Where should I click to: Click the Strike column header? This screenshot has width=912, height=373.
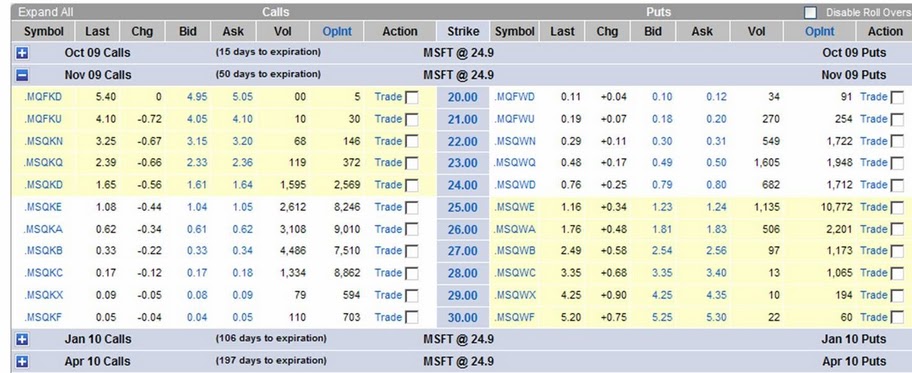[463, 31]
